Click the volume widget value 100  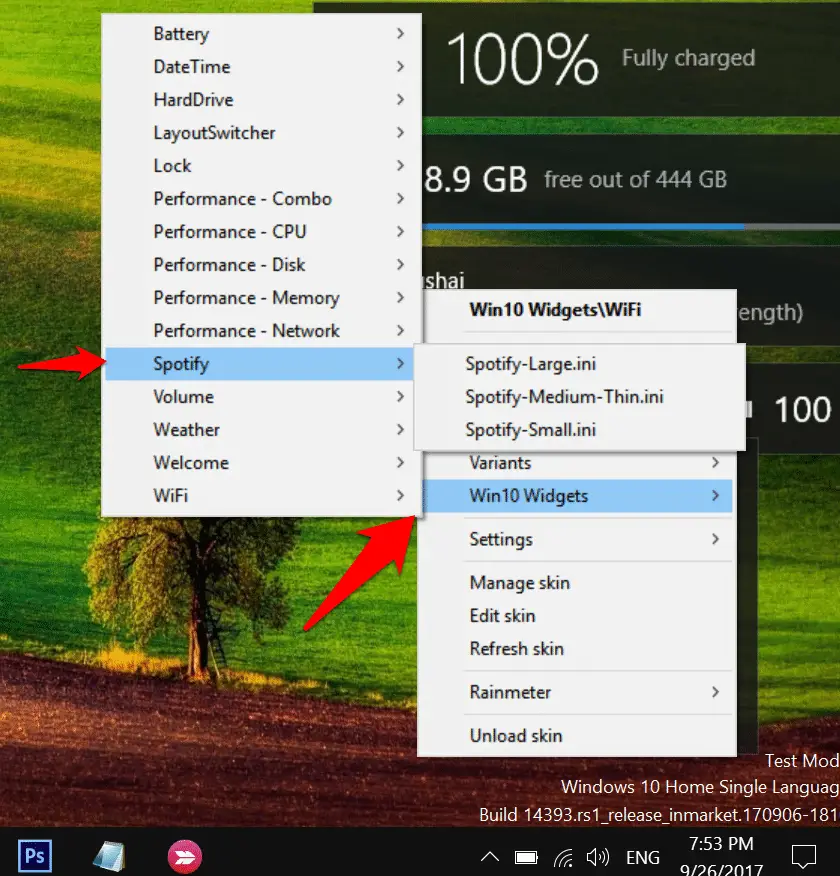803,410
